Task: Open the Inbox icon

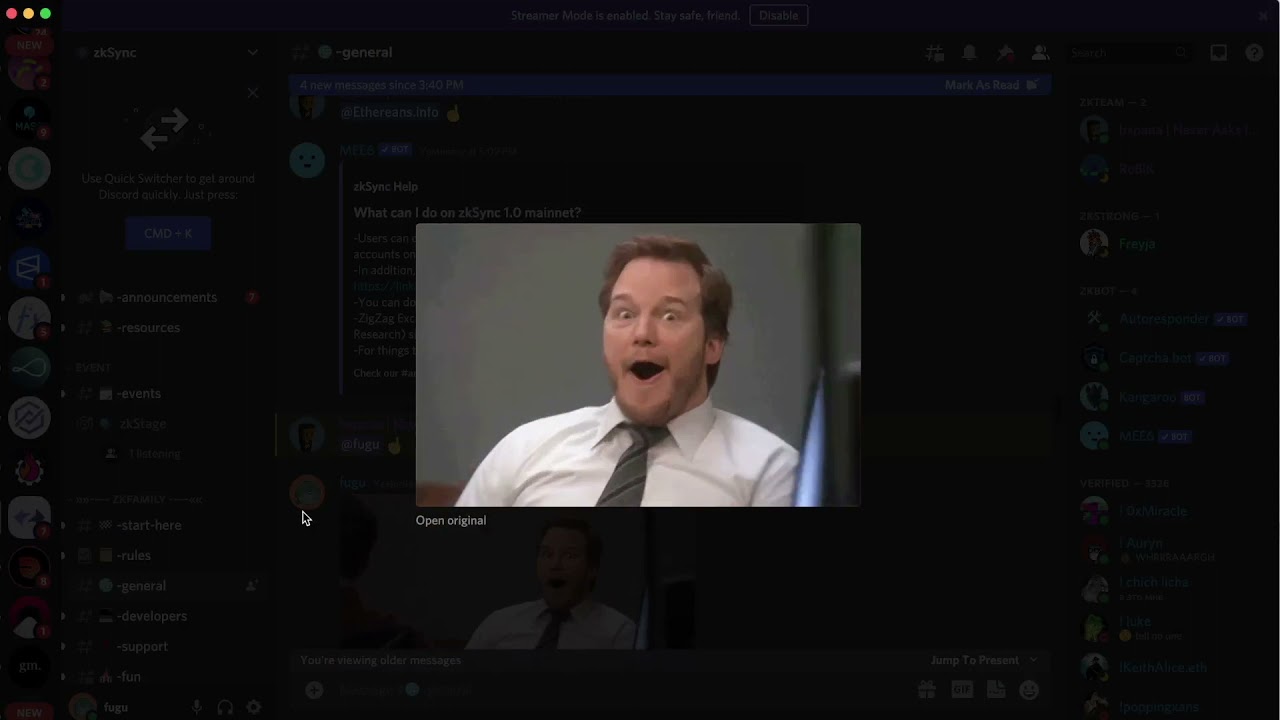Action: pos(1218,52)
